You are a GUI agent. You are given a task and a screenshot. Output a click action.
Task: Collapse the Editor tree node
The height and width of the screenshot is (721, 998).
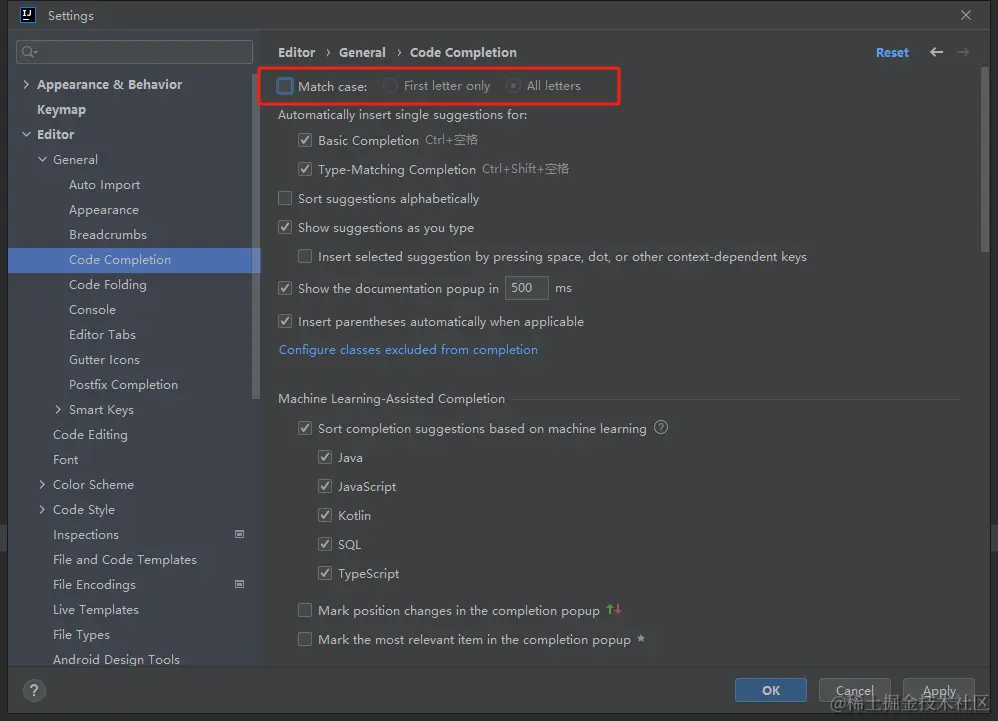tap(26, 134)
